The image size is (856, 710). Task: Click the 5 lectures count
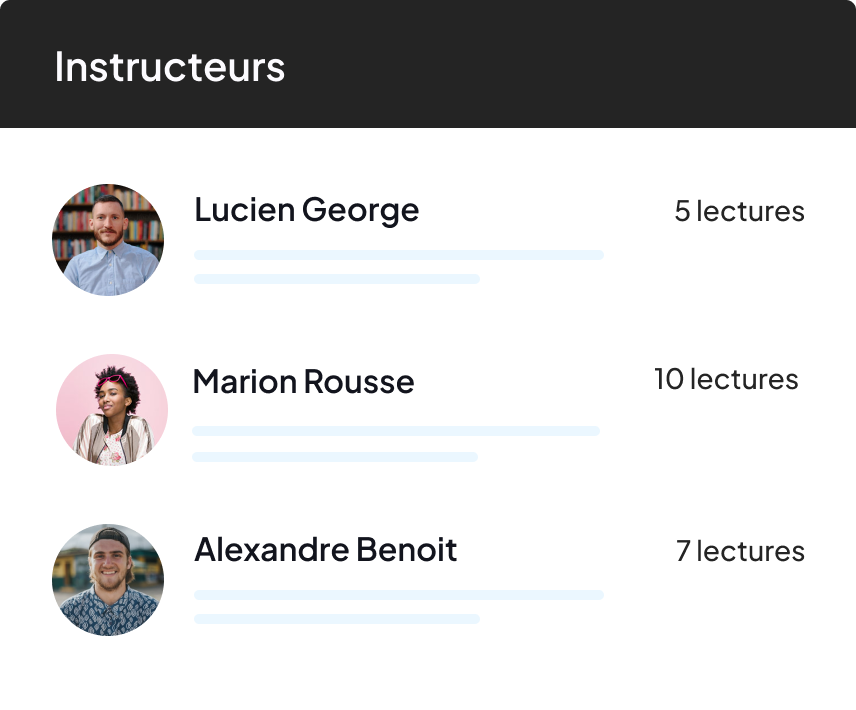740,211
